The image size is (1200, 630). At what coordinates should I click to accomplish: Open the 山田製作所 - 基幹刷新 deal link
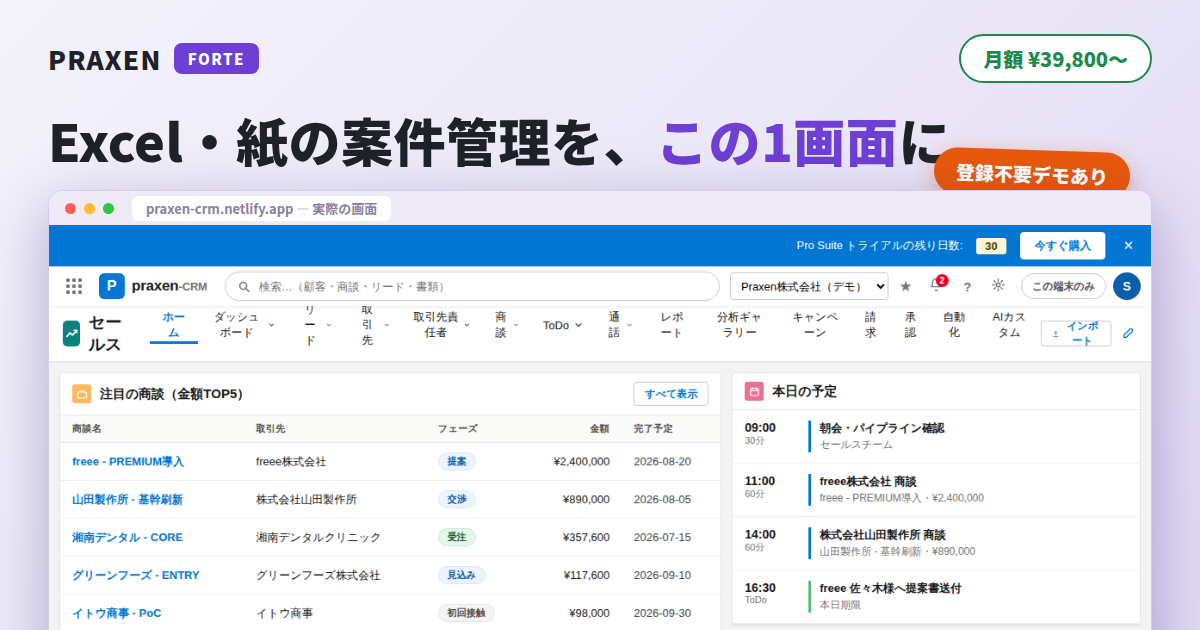[127, 499]
